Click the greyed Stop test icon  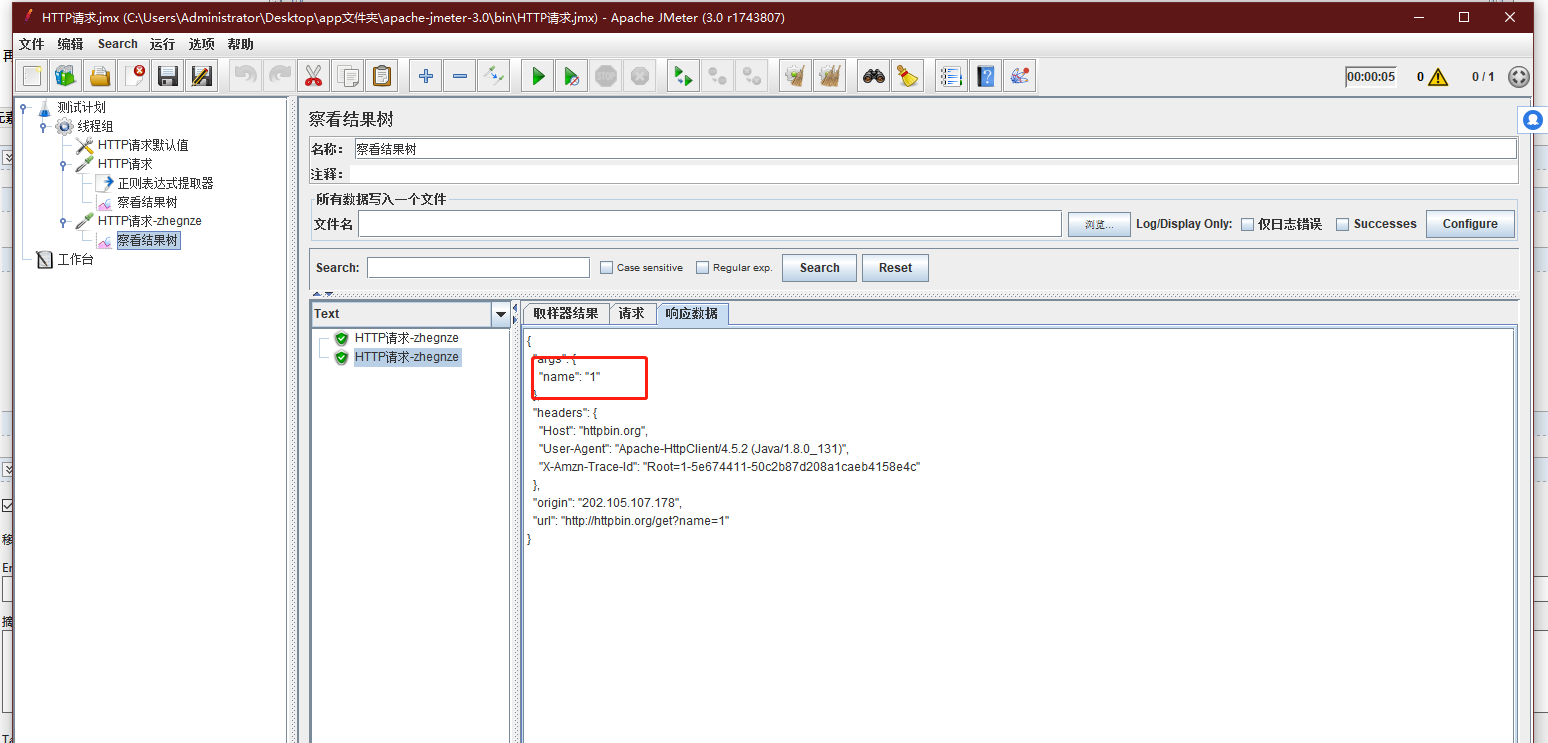tap(605, 76)
